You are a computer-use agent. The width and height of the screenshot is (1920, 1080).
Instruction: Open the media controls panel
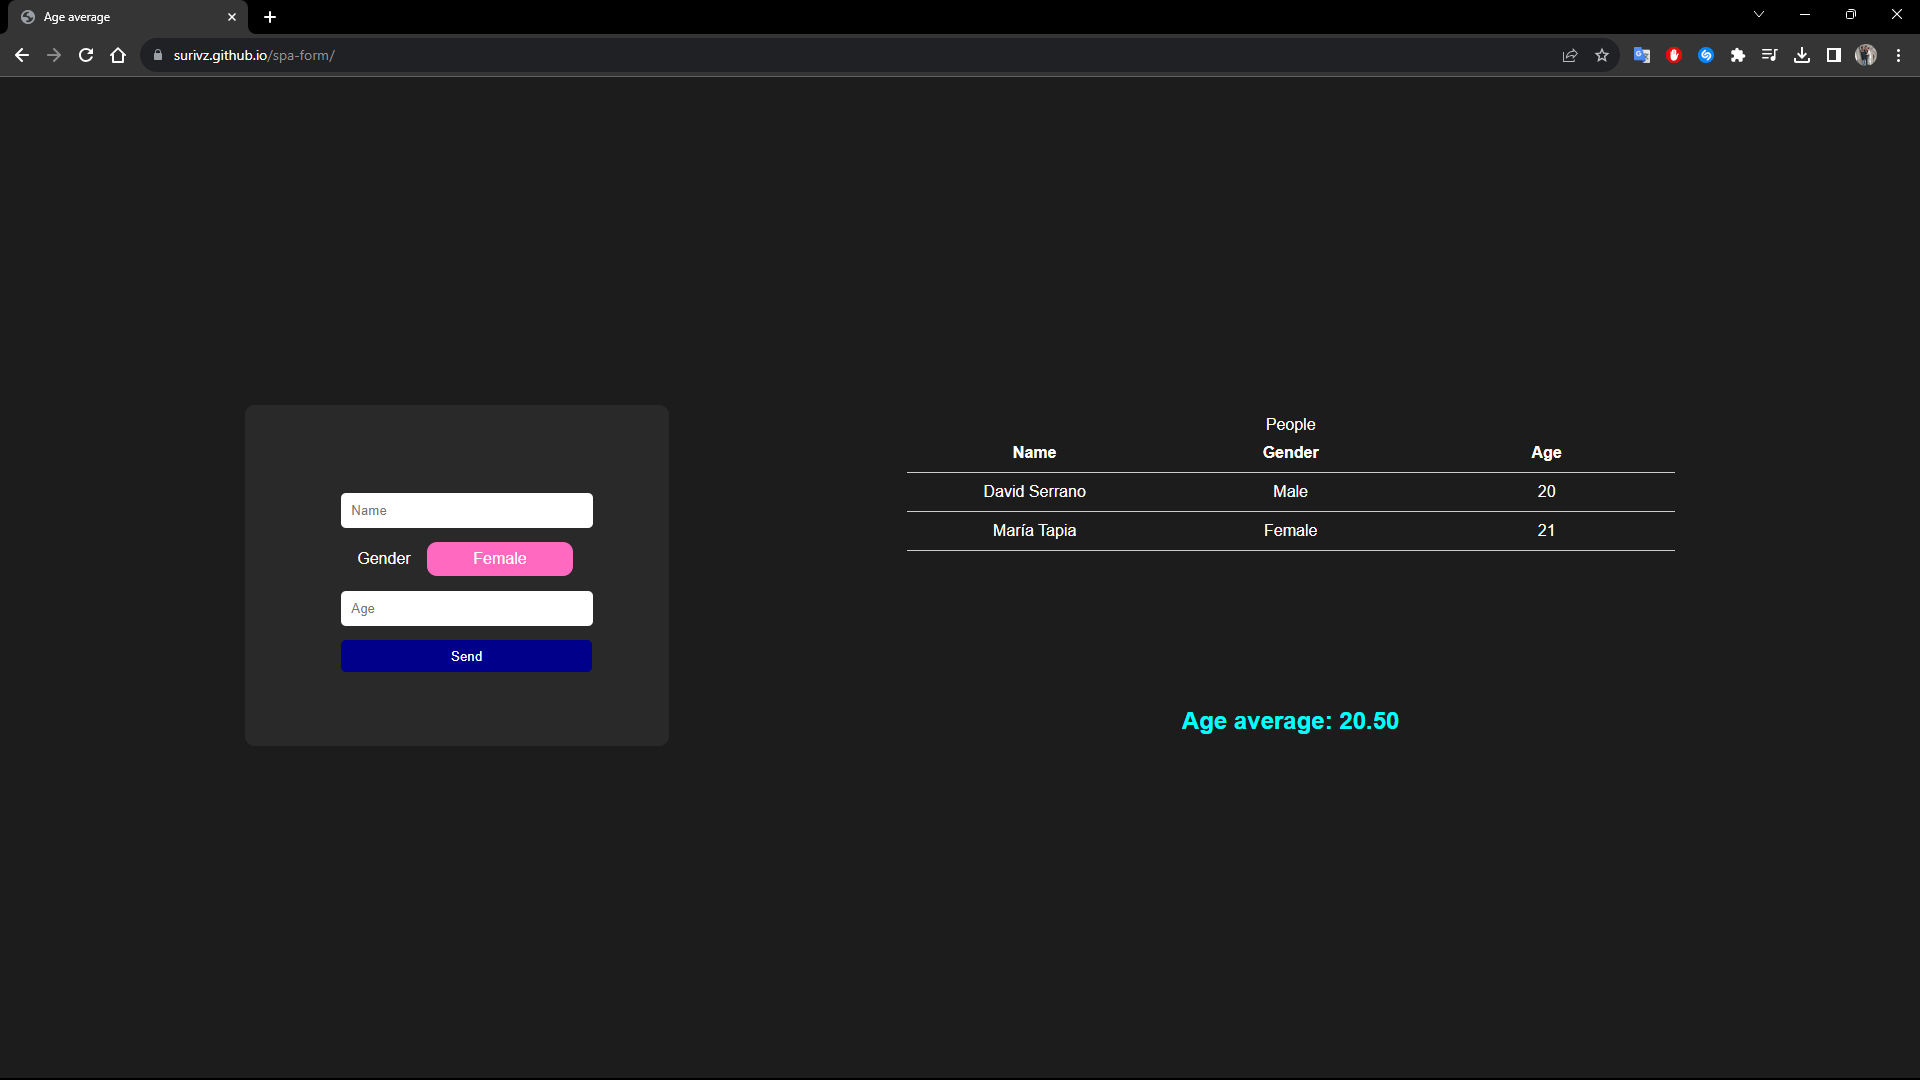tap(1770, 55)
